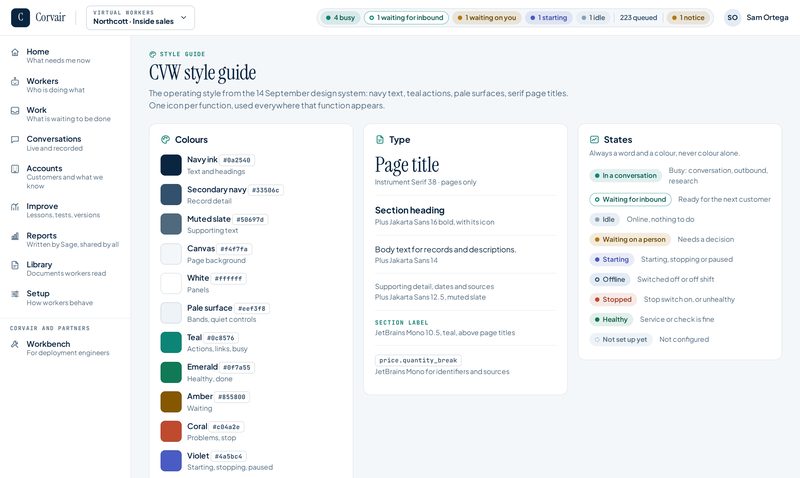Select the Coral colour swatch
Screen dimensions: 800x478
coord(171,432)
